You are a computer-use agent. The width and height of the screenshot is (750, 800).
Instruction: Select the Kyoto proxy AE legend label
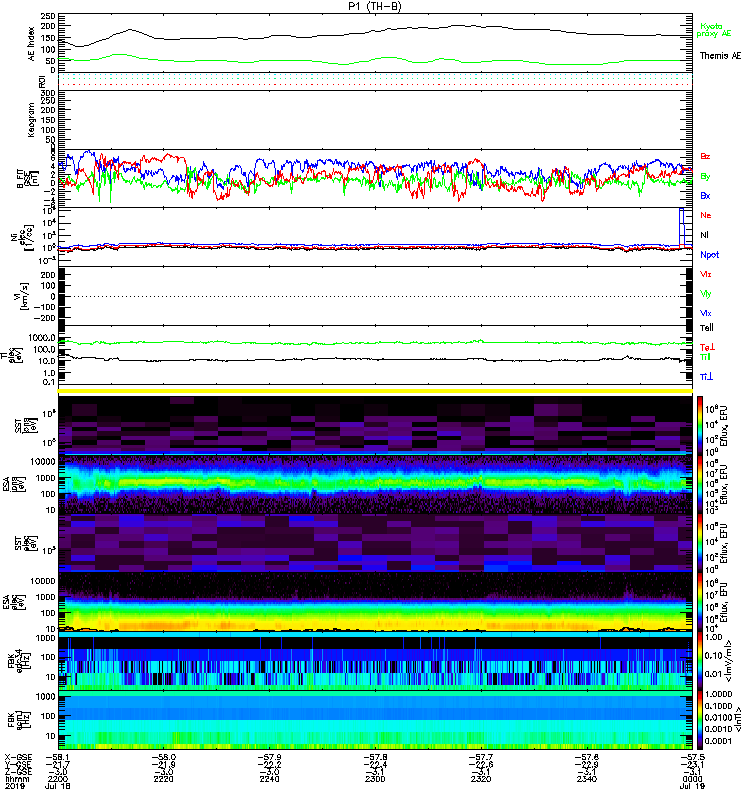[x=713, y=30]
